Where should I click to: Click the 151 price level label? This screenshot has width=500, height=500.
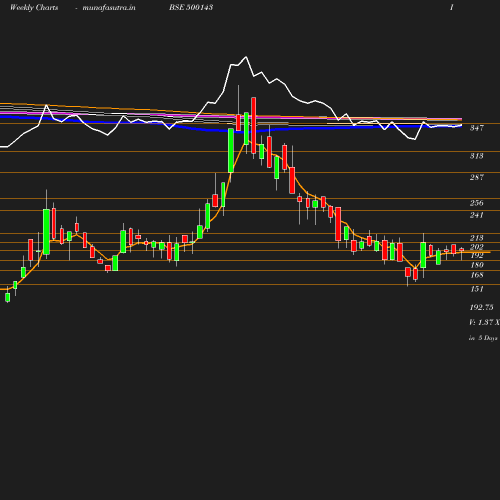click(477, 289)
